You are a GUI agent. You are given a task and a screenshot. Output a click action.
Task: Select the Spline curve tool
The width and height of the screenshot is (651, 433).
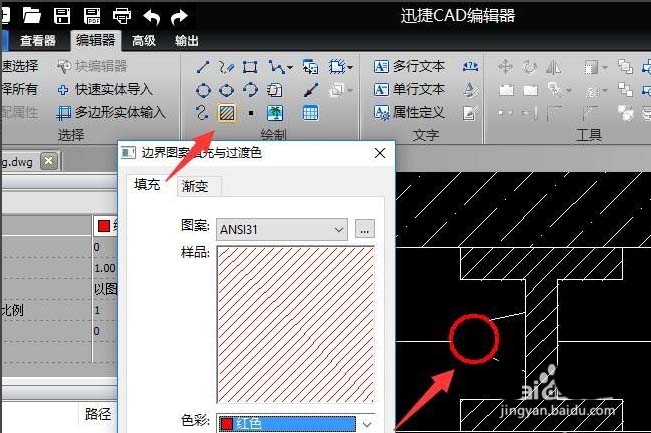pos(202,113)
